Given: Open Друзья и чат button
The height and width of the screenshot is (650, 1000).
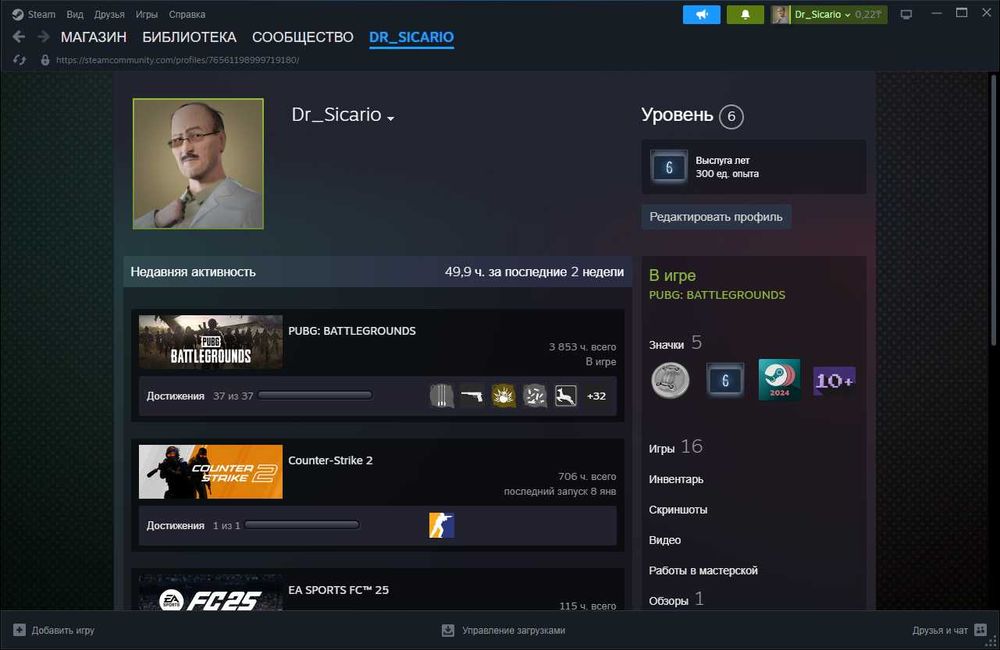Looking at the screenshot, I should coord(950,630).
